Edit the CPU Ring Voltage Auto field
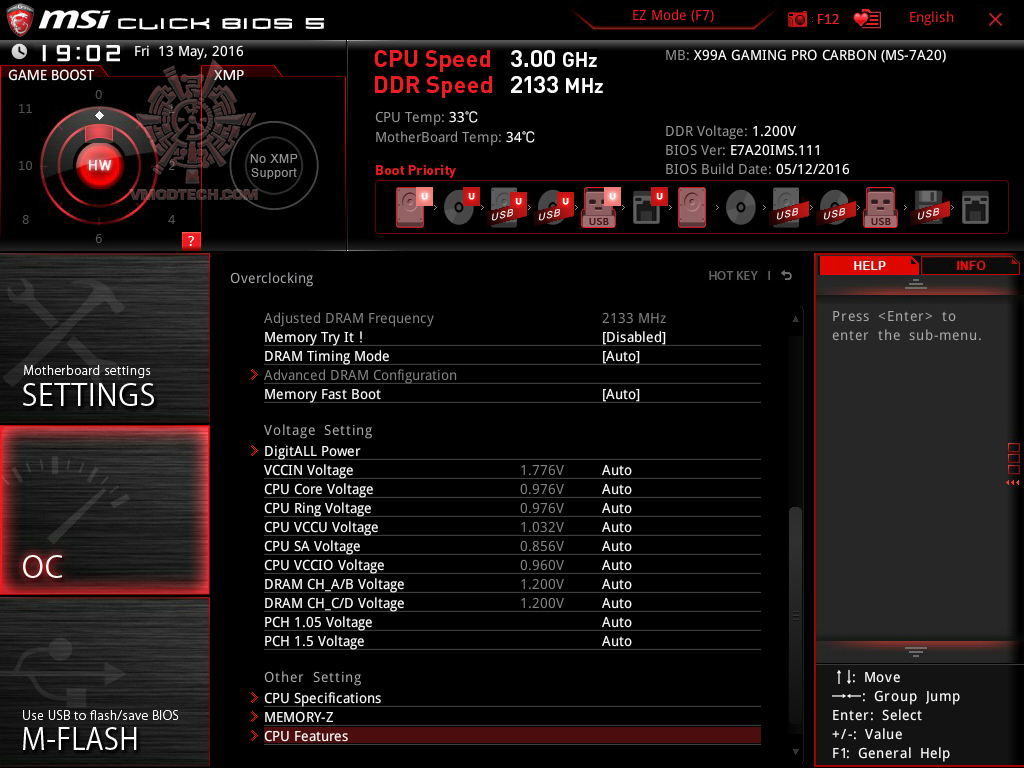 [x=616, y=507]
